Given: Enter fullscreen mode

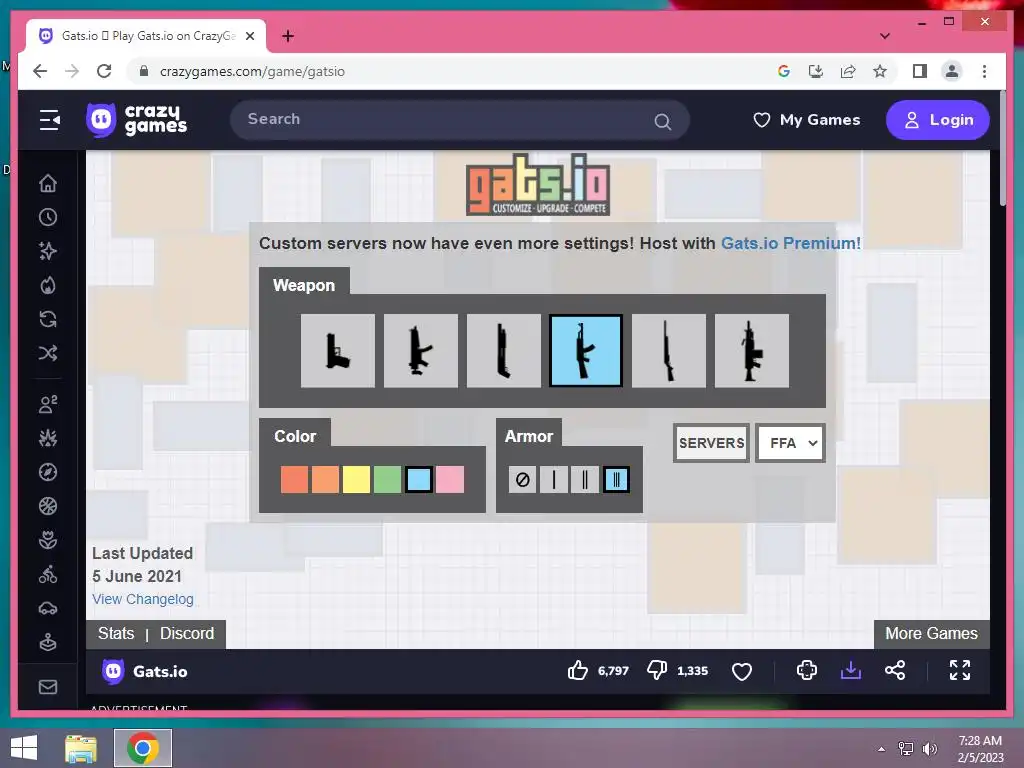Looking at the screenshot, I should (959, 670).
